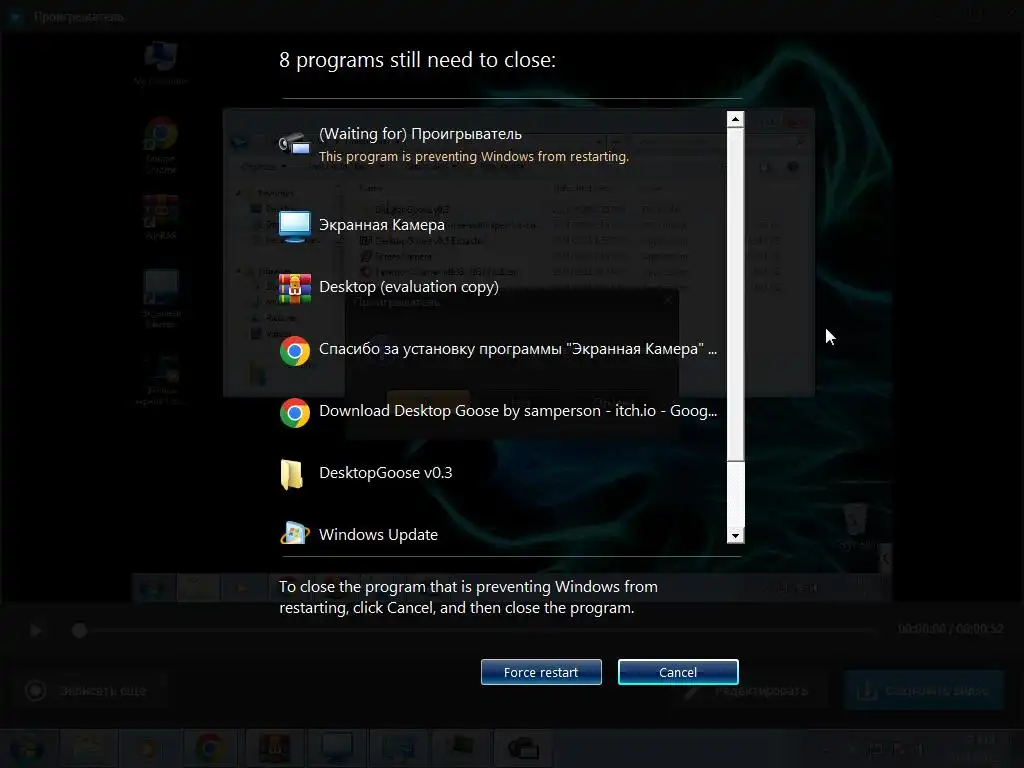The height and width of the screenshot is (768, 1024).
Task: Select Download Desktop Goose by samperson text
Action: point(518,411)
